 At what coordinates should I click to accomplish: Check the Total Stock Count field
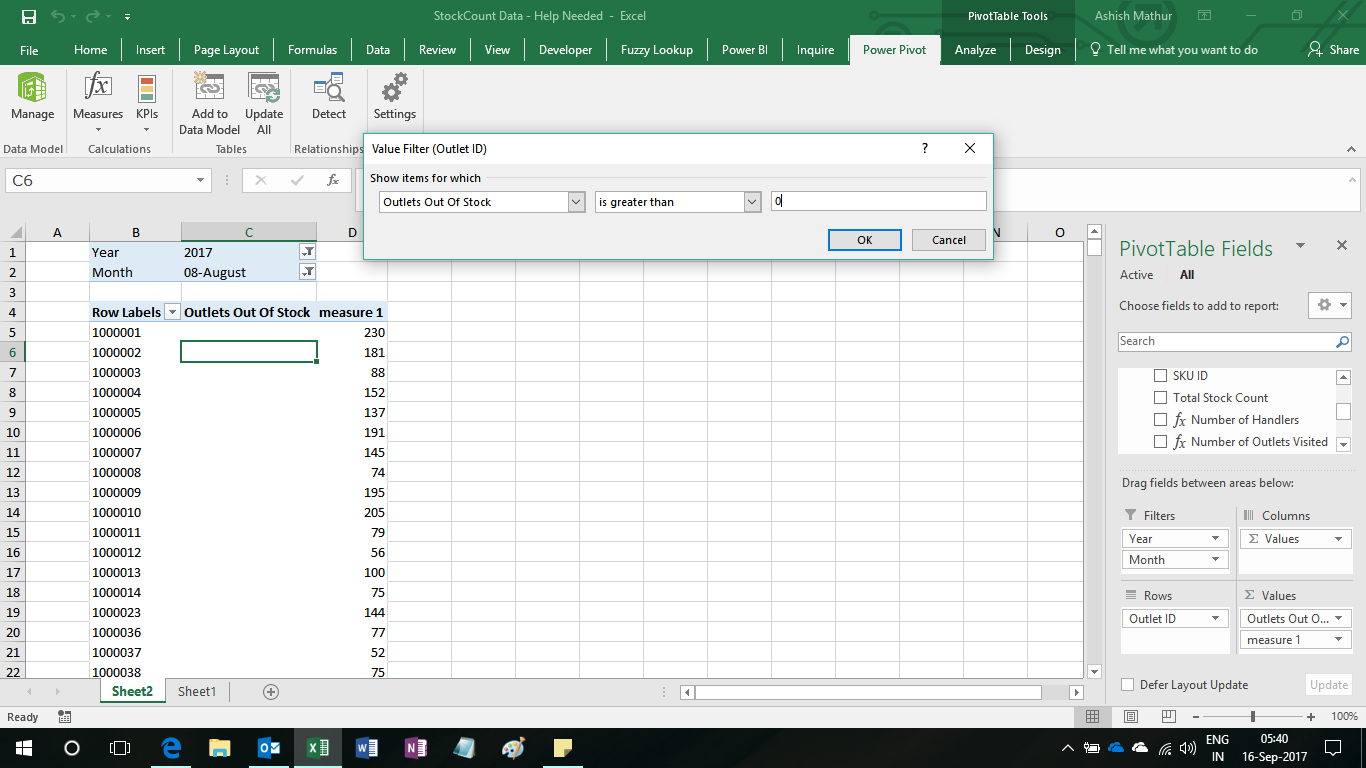point(1161,398)
